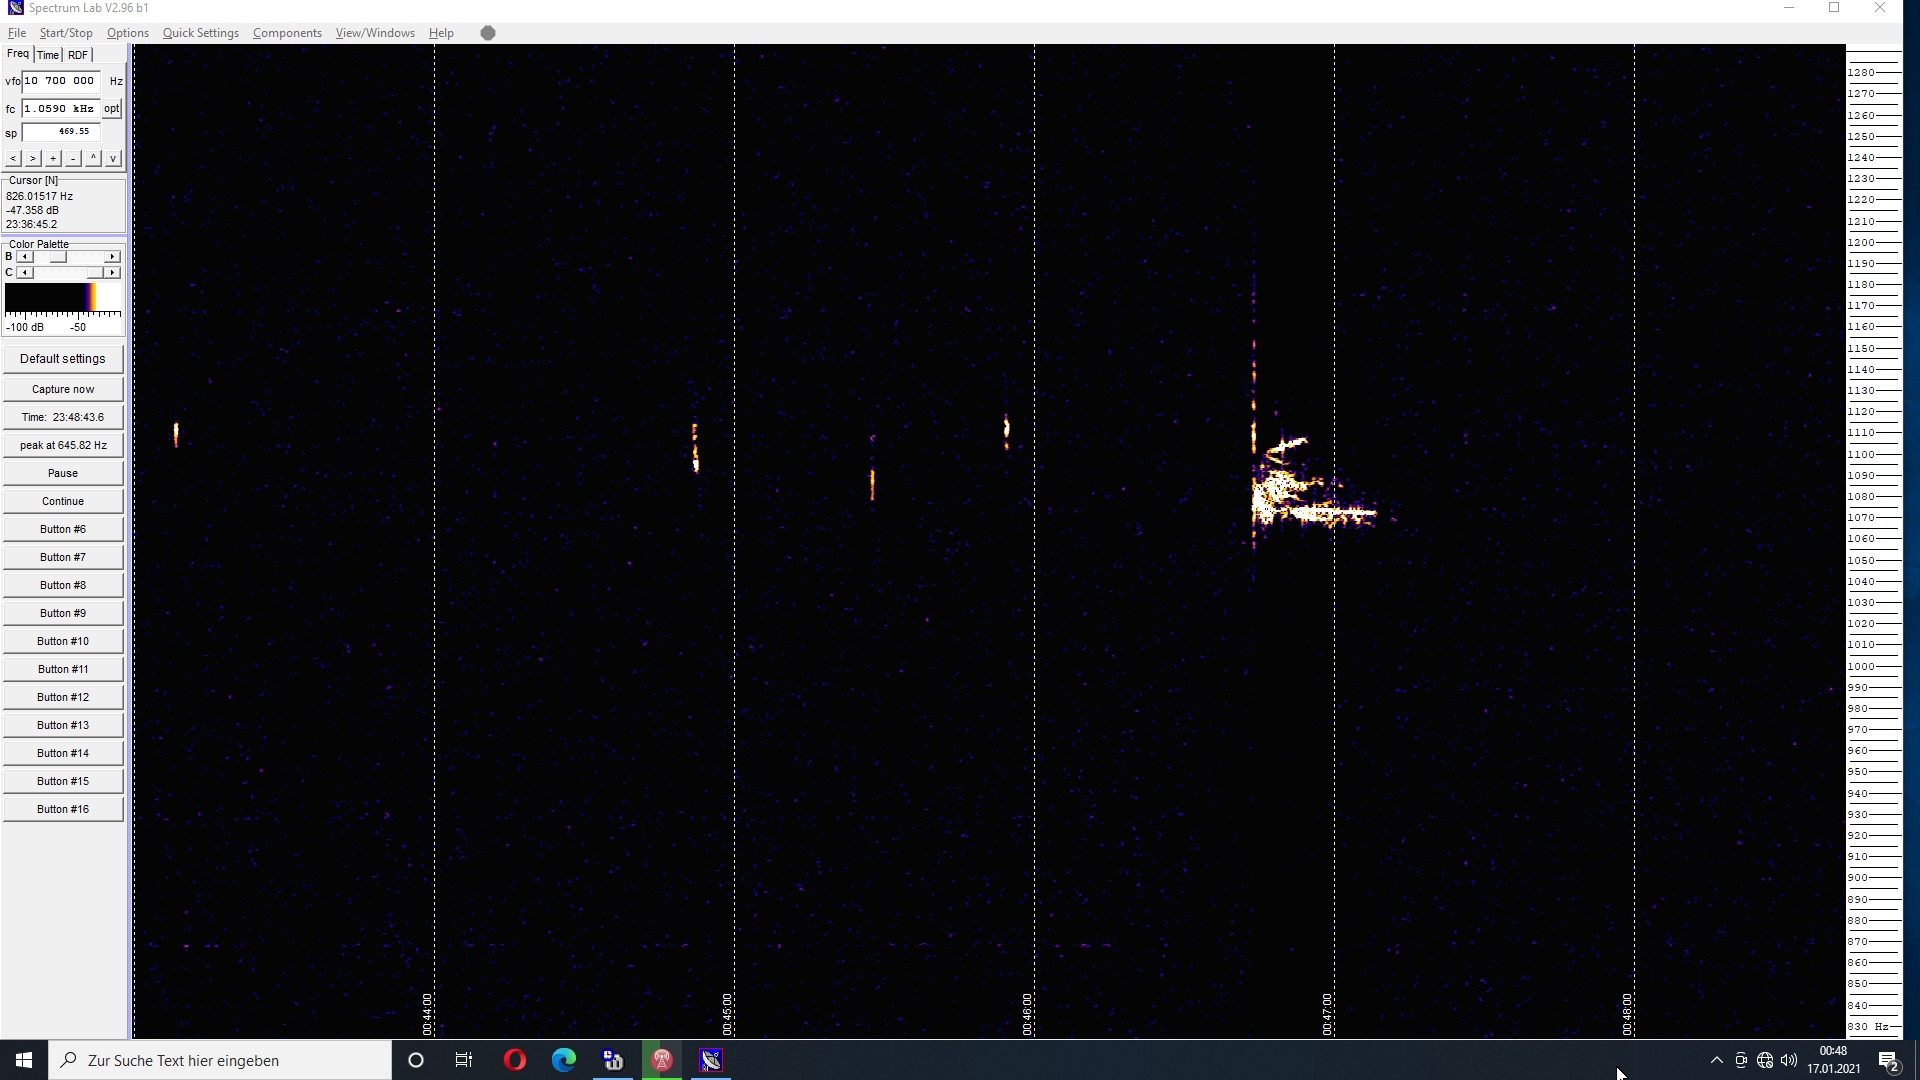Image resolution: width=1920 pixels, height=1080 pixels.
Task: Switch to the Freq tab
Action: 18,54
